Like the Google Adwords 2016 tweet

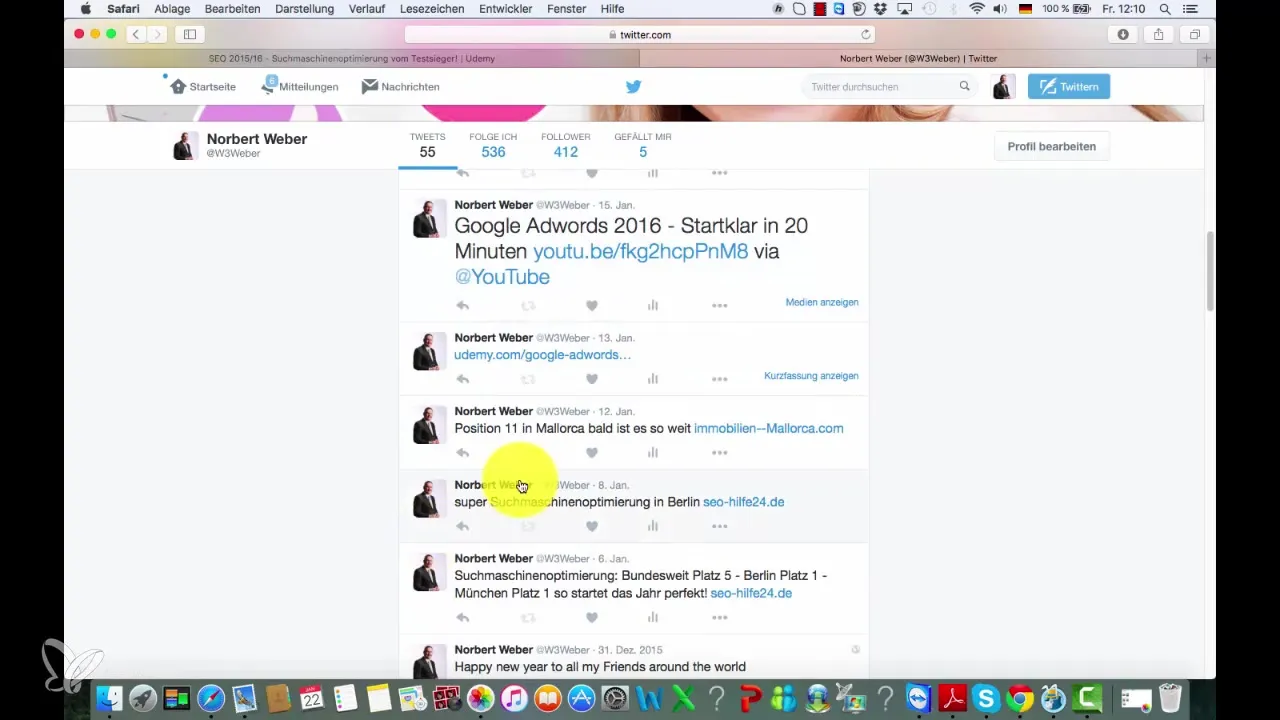[x=592, y=306]
